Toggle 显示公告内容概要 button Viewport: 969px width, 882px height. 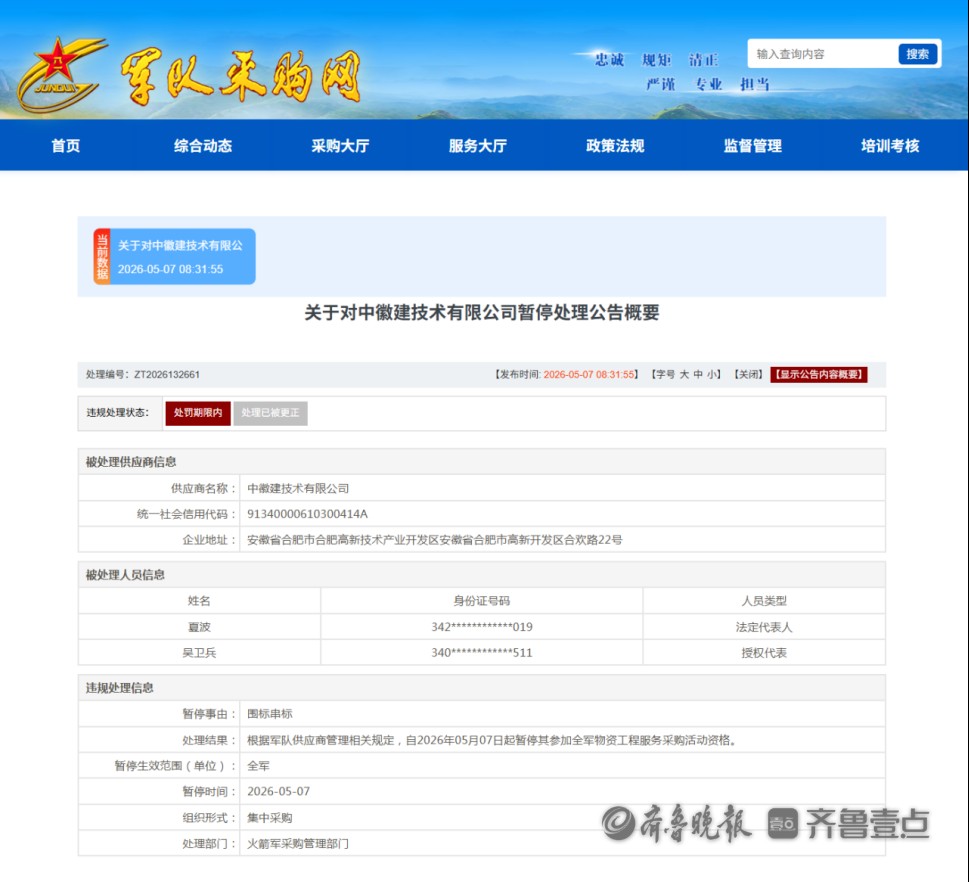click(819, 375)
